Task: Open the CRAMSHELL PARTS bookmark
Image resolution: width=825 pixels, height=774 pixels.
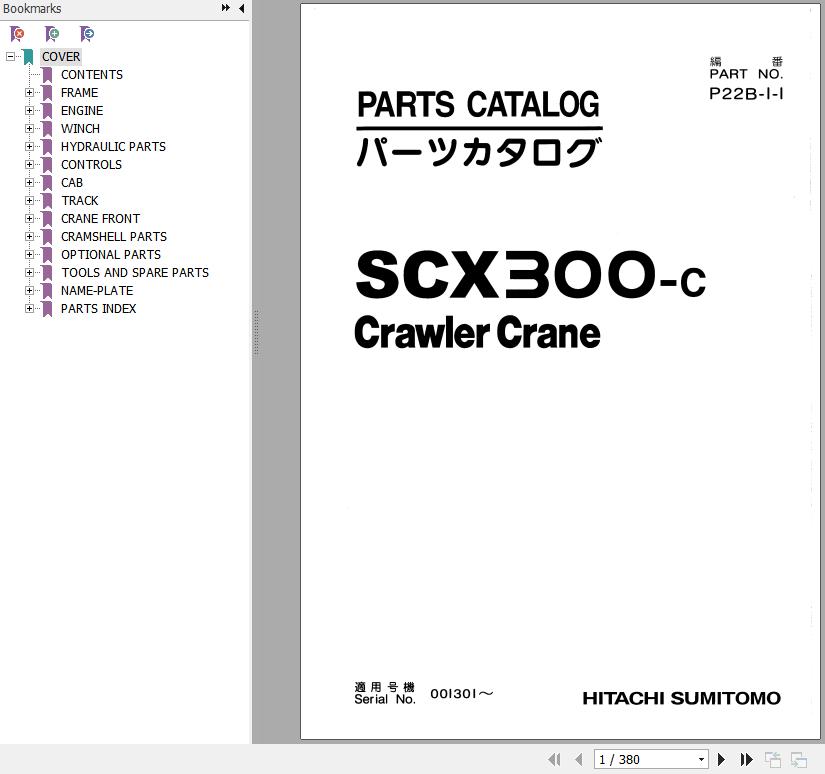Action: tap(114, 236)
